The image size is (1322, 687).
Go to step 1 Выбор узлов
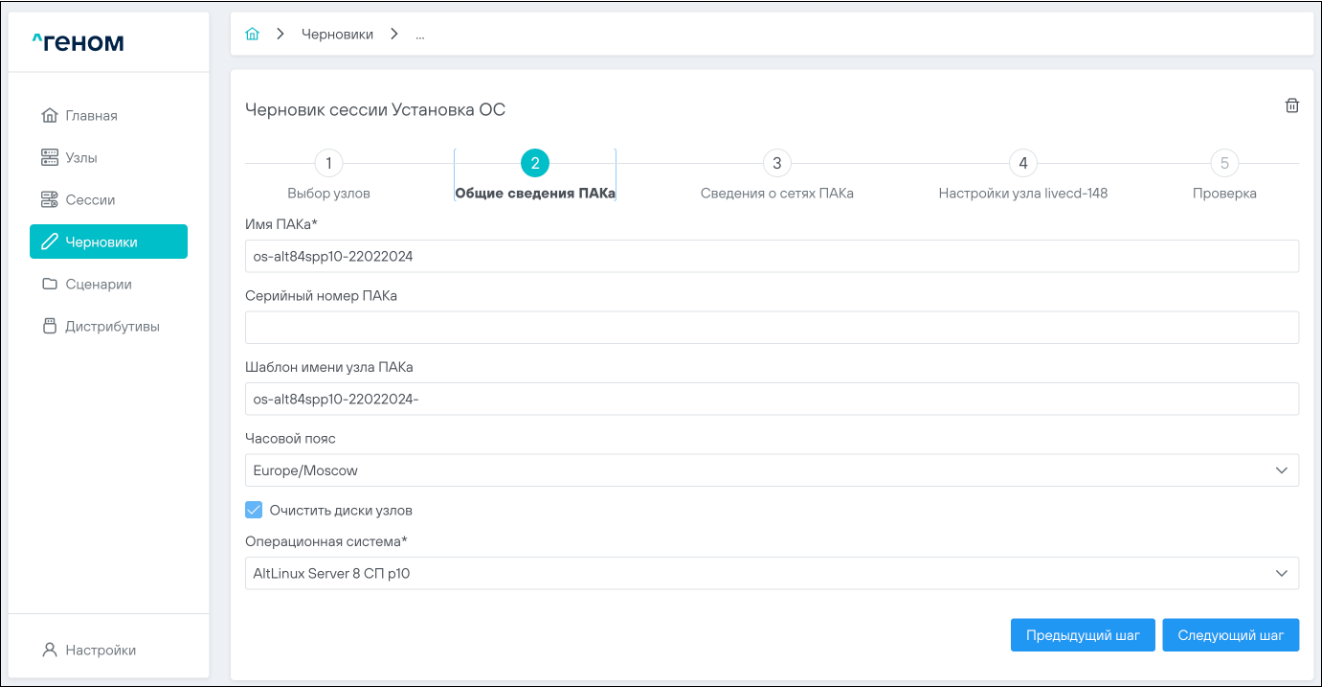click(328, 163)
